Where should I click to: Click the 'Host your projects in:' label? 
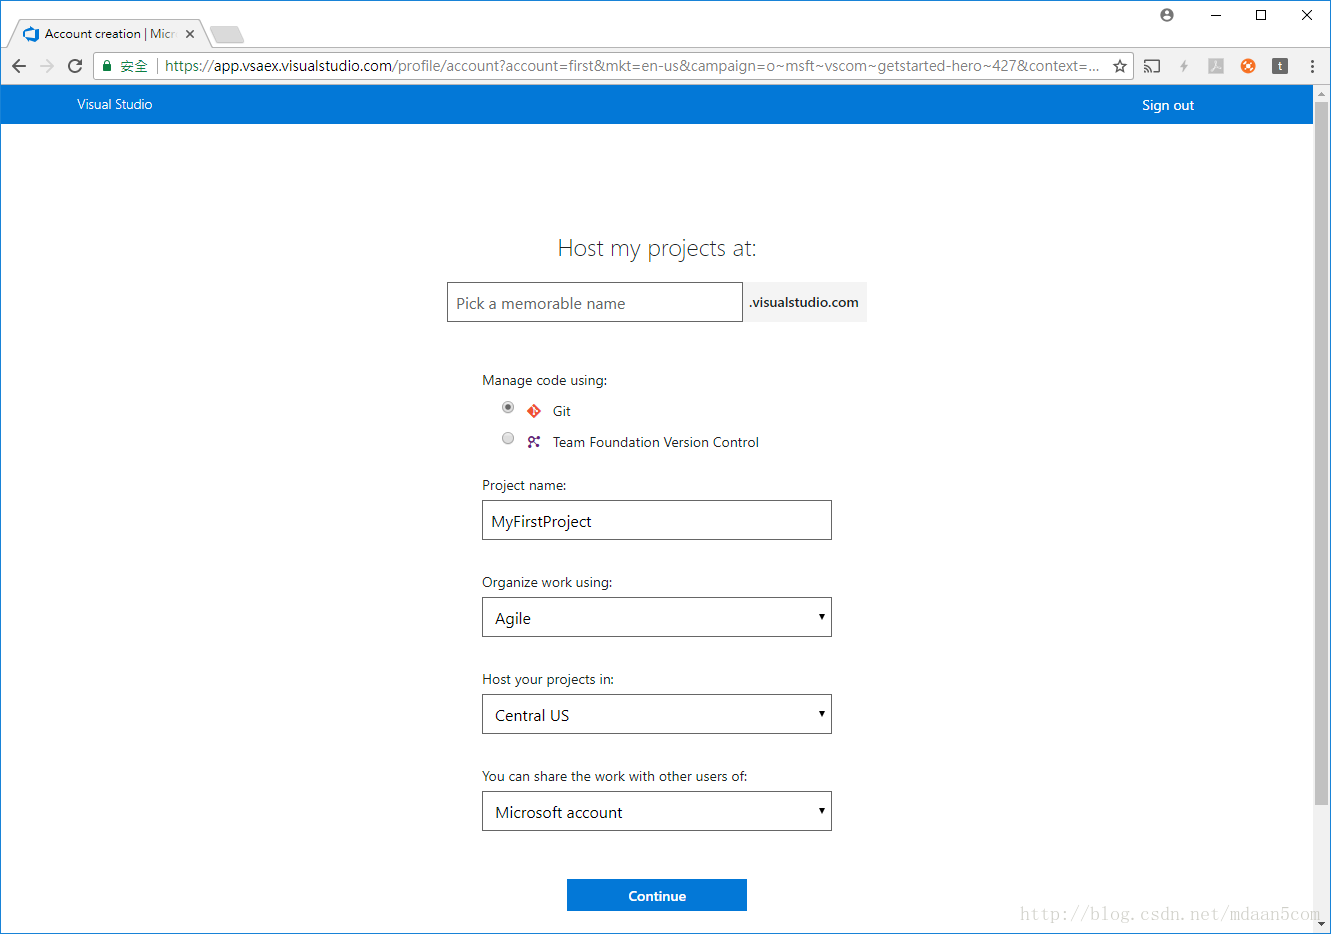[x=548, y=679]
